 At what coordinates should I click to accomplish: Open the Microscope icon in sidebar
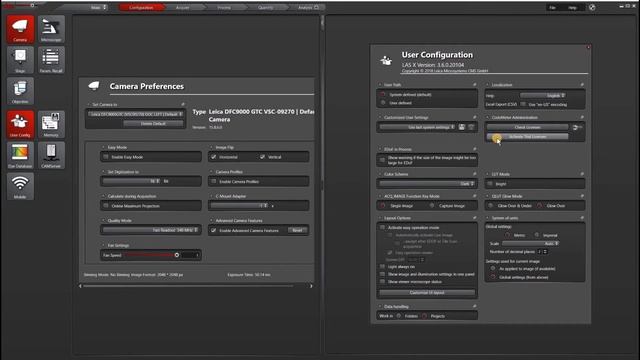51,29
